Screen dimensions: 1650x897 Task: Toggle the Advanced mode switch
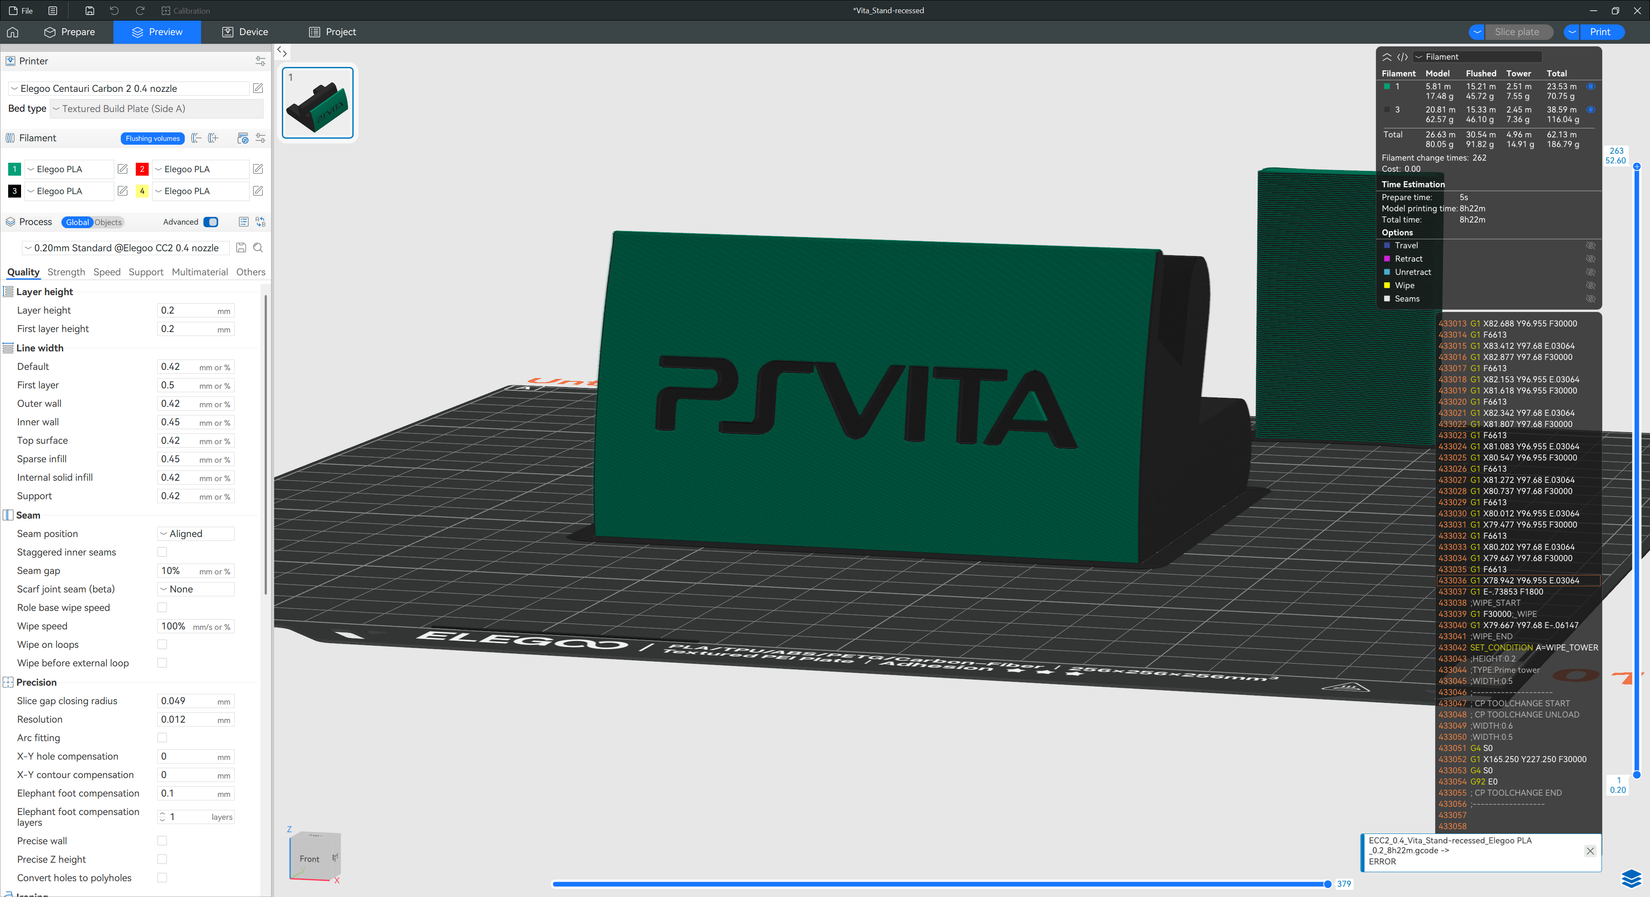tap(211, 222)
